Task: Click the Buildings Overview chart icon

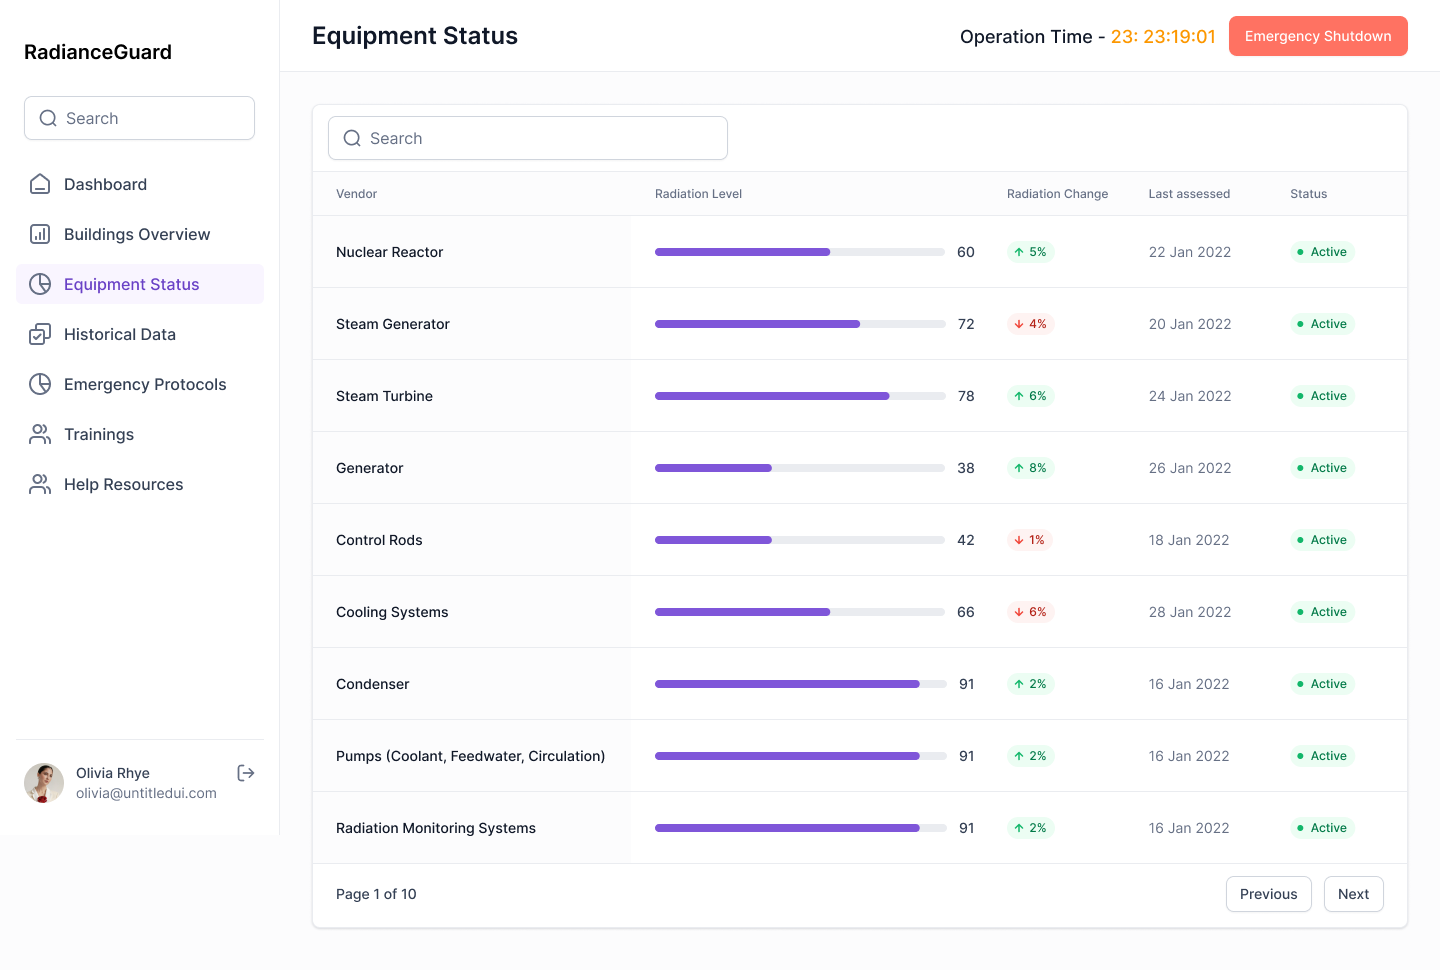Action: pyautogui.click(x=40, y=234)
